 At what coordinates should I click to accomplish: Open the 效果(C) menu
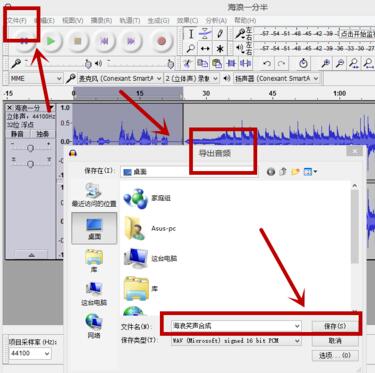187,20
